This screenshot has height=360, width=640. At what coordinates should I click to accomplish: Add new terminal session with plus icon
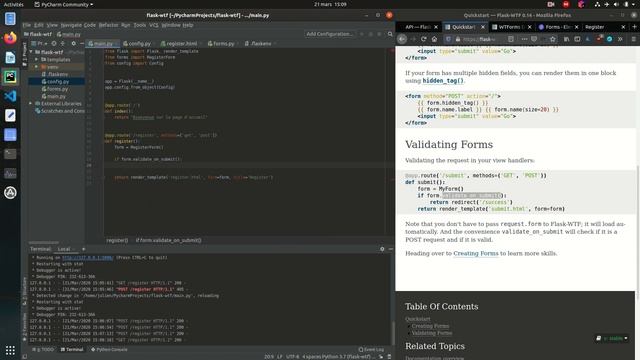pyautogui.click(x=83, y=249)
